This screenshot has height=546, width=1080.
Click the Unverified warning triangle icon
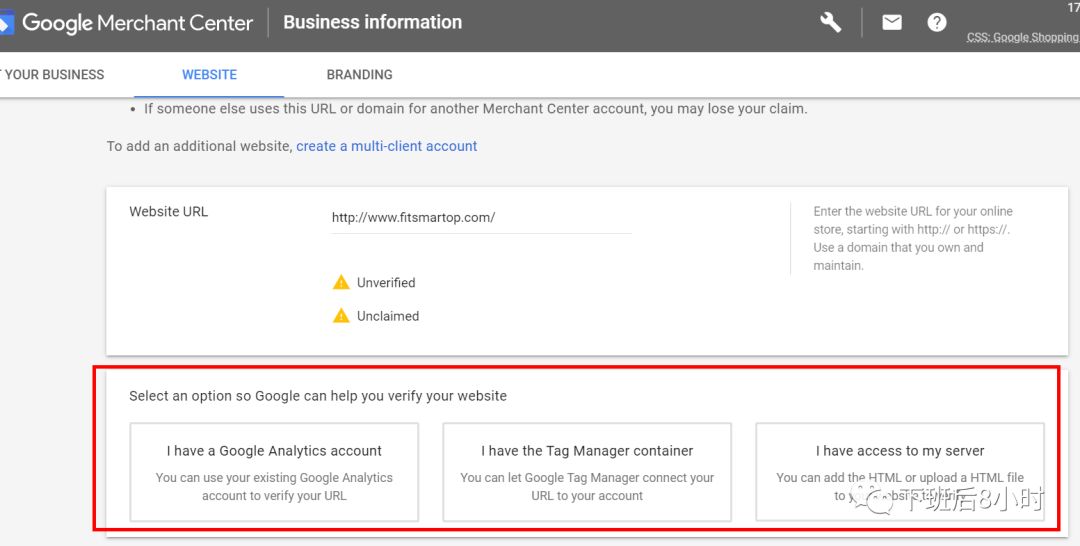tap(341, 282)
